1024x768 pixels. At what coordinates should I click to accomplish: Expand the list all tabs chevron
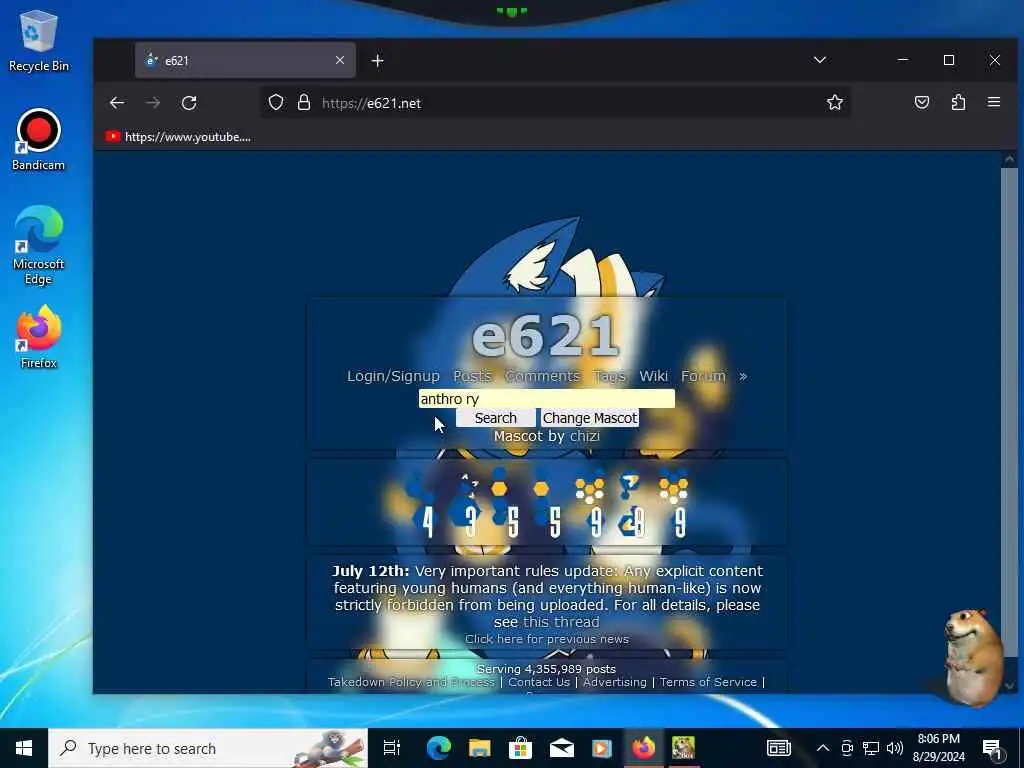coord(820,60)
